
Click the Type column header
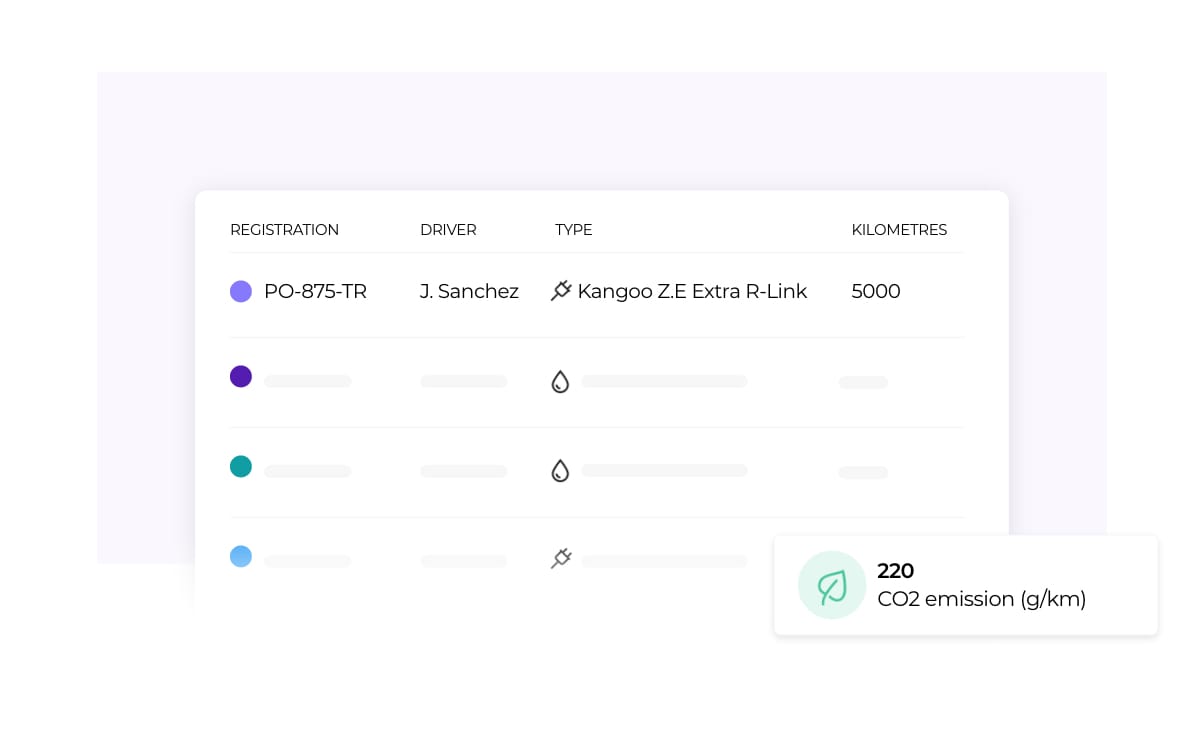(x=574, y=230)
